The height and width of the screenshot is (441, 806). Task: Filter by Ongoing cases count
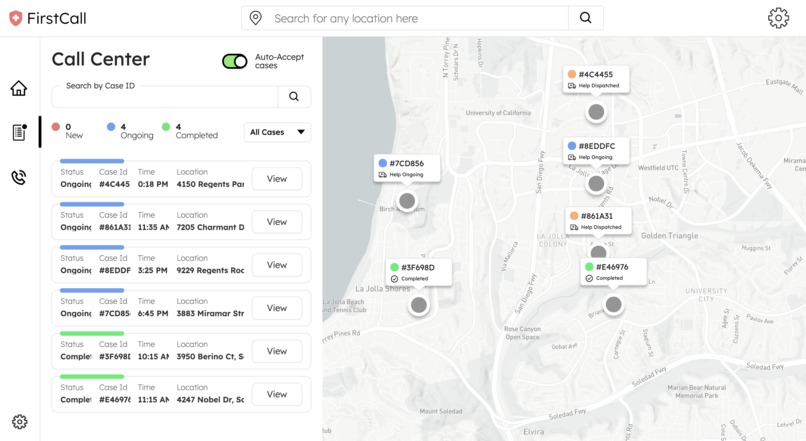130,131
